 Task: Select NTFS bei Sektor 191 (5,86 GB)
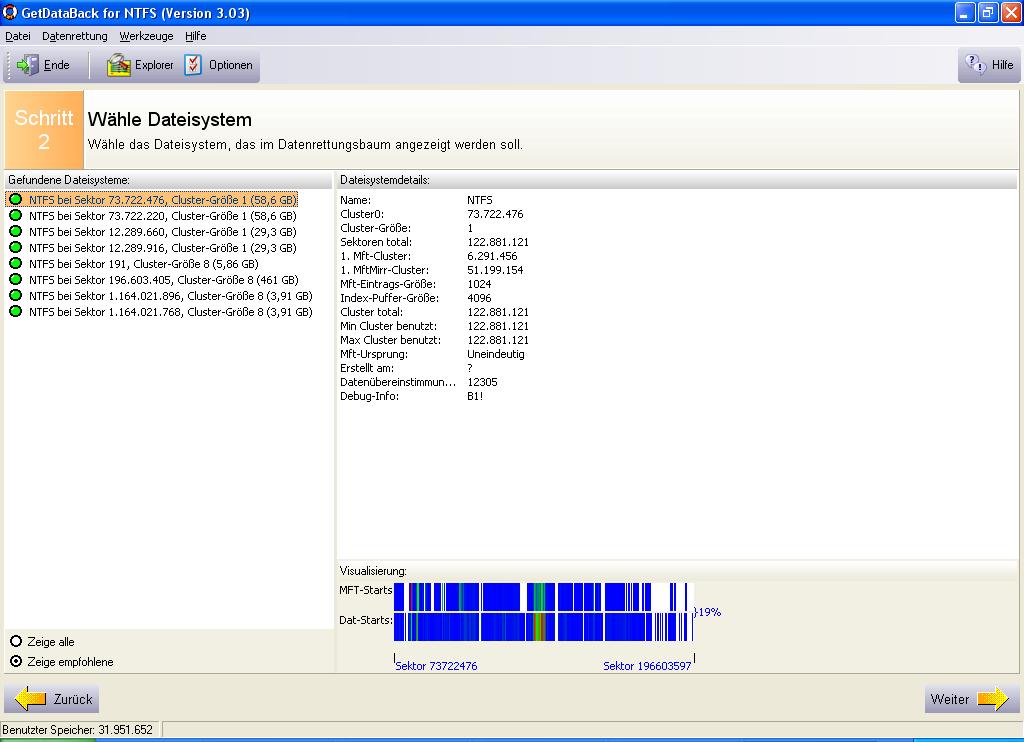(x=144, y=263)
